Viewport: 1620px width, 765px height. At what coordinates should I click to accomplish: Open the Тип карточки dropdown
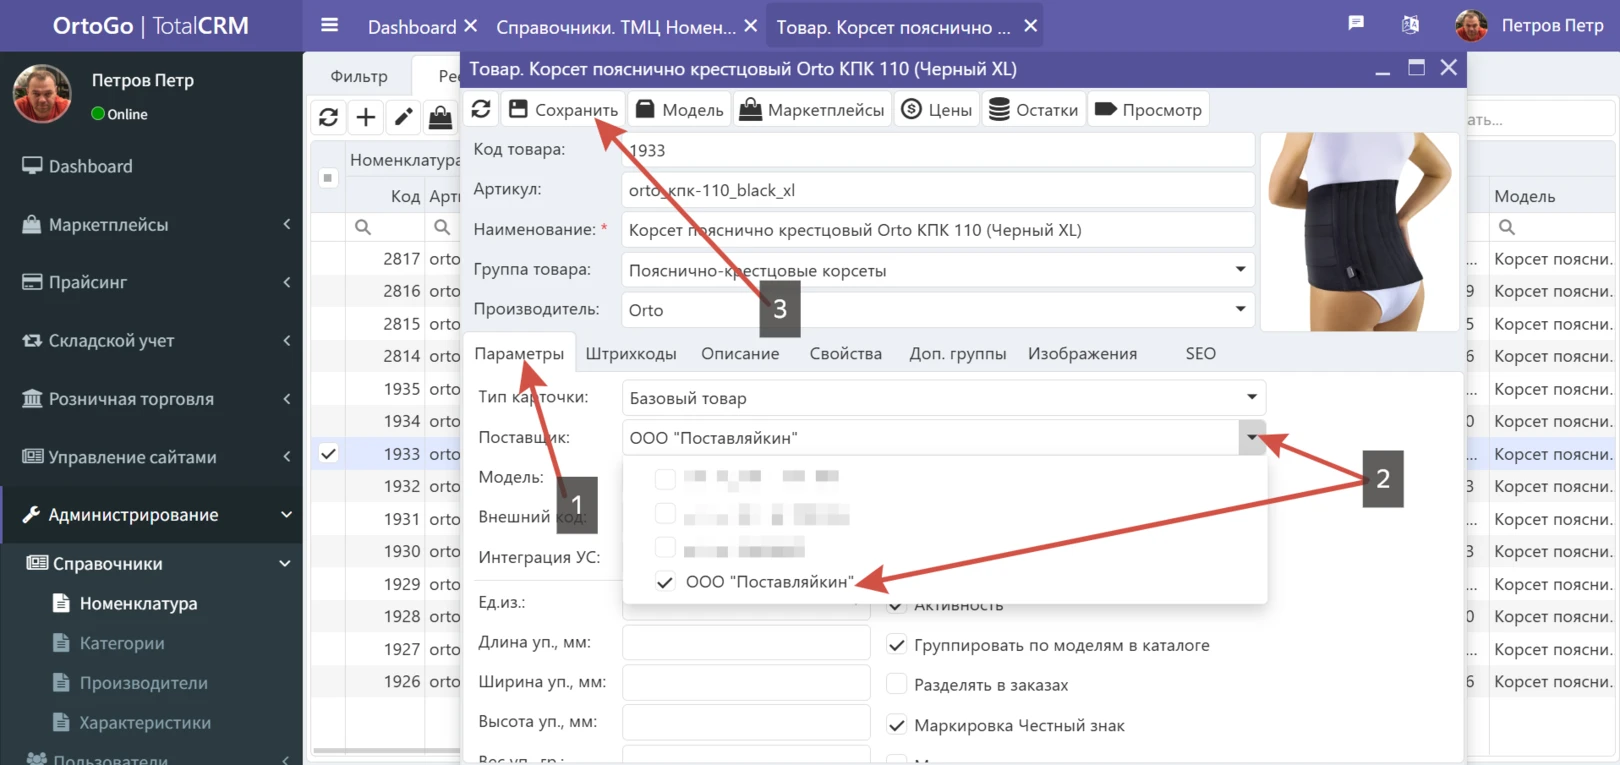tap(1251, 398)
